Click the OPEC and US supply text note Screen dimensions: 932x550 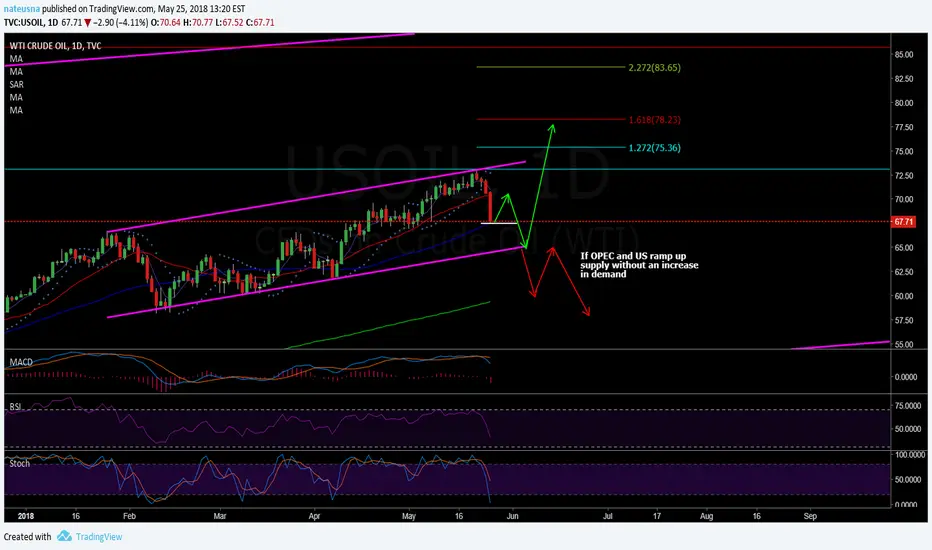click(x=639, y=265)
